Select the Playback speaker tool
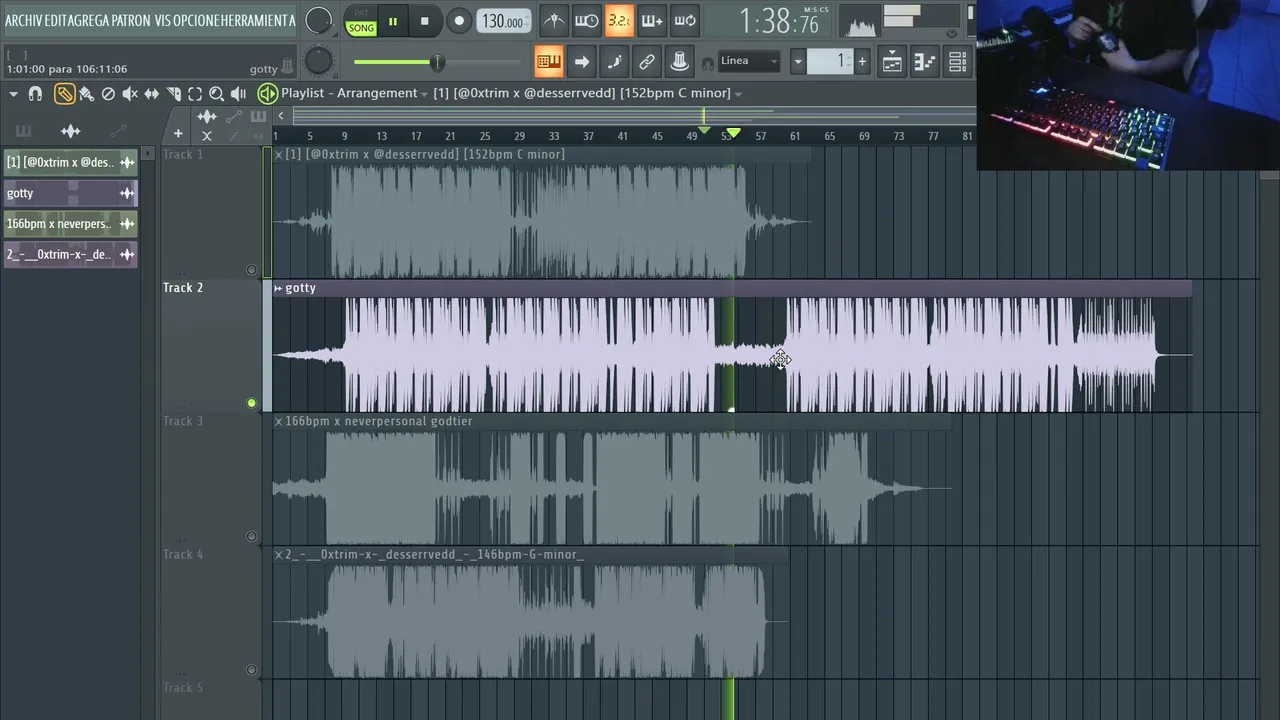 (x=238, y=94)
